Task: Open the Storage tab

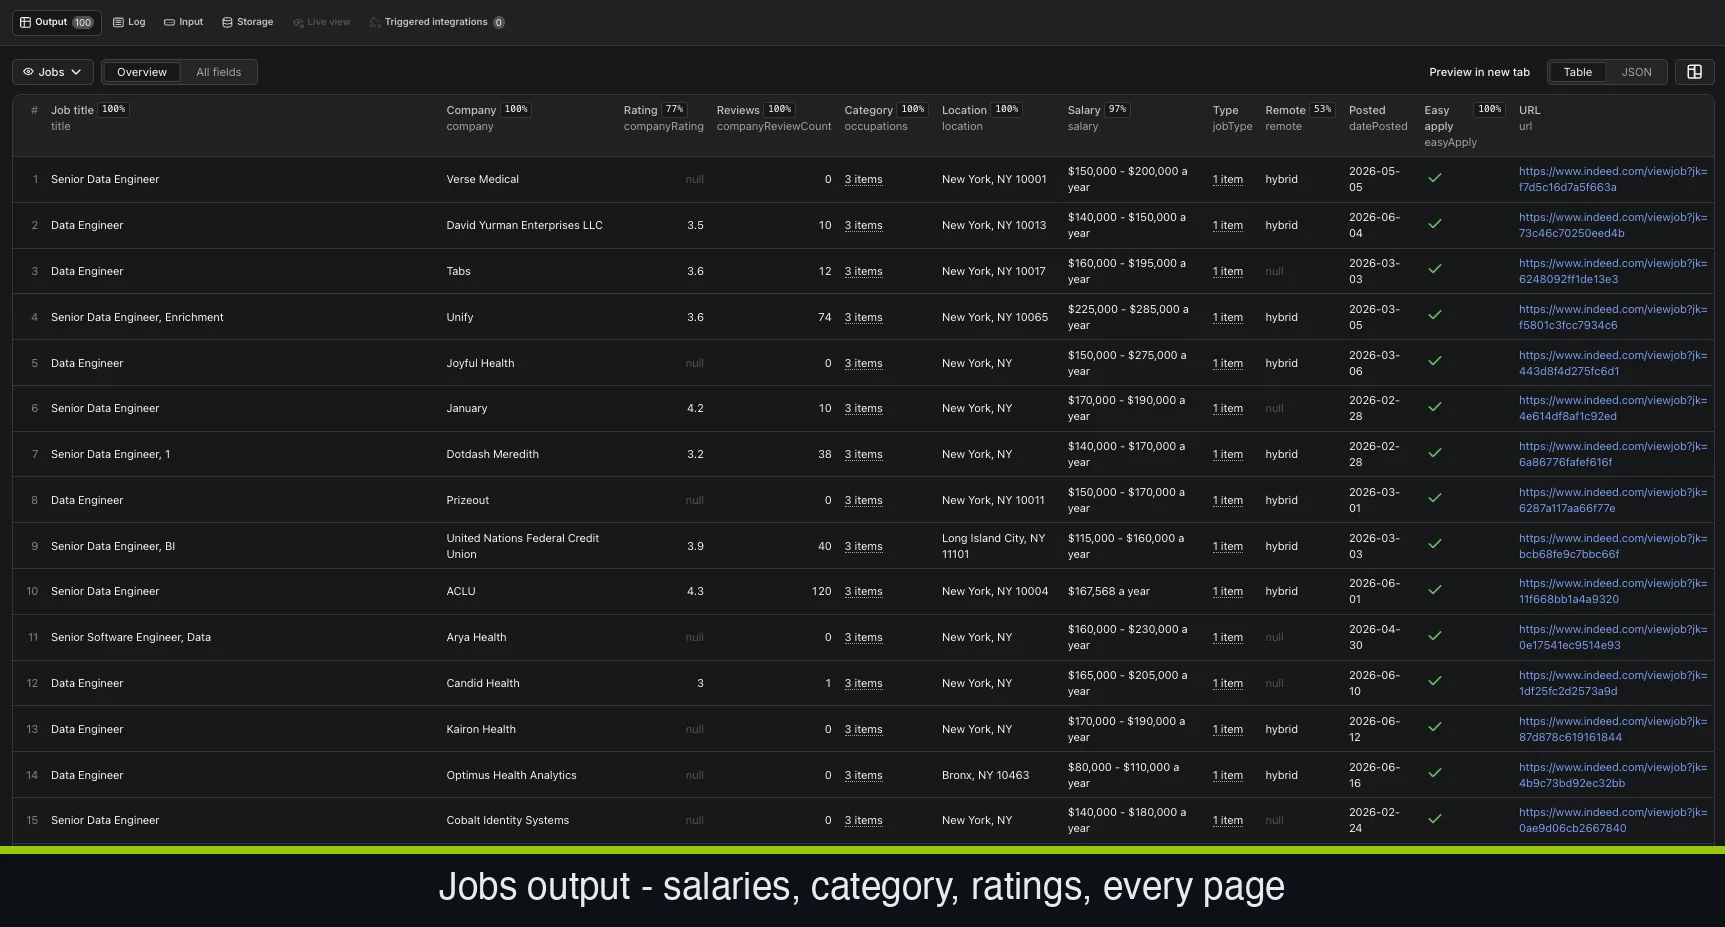Action: [x=247, y=22]
